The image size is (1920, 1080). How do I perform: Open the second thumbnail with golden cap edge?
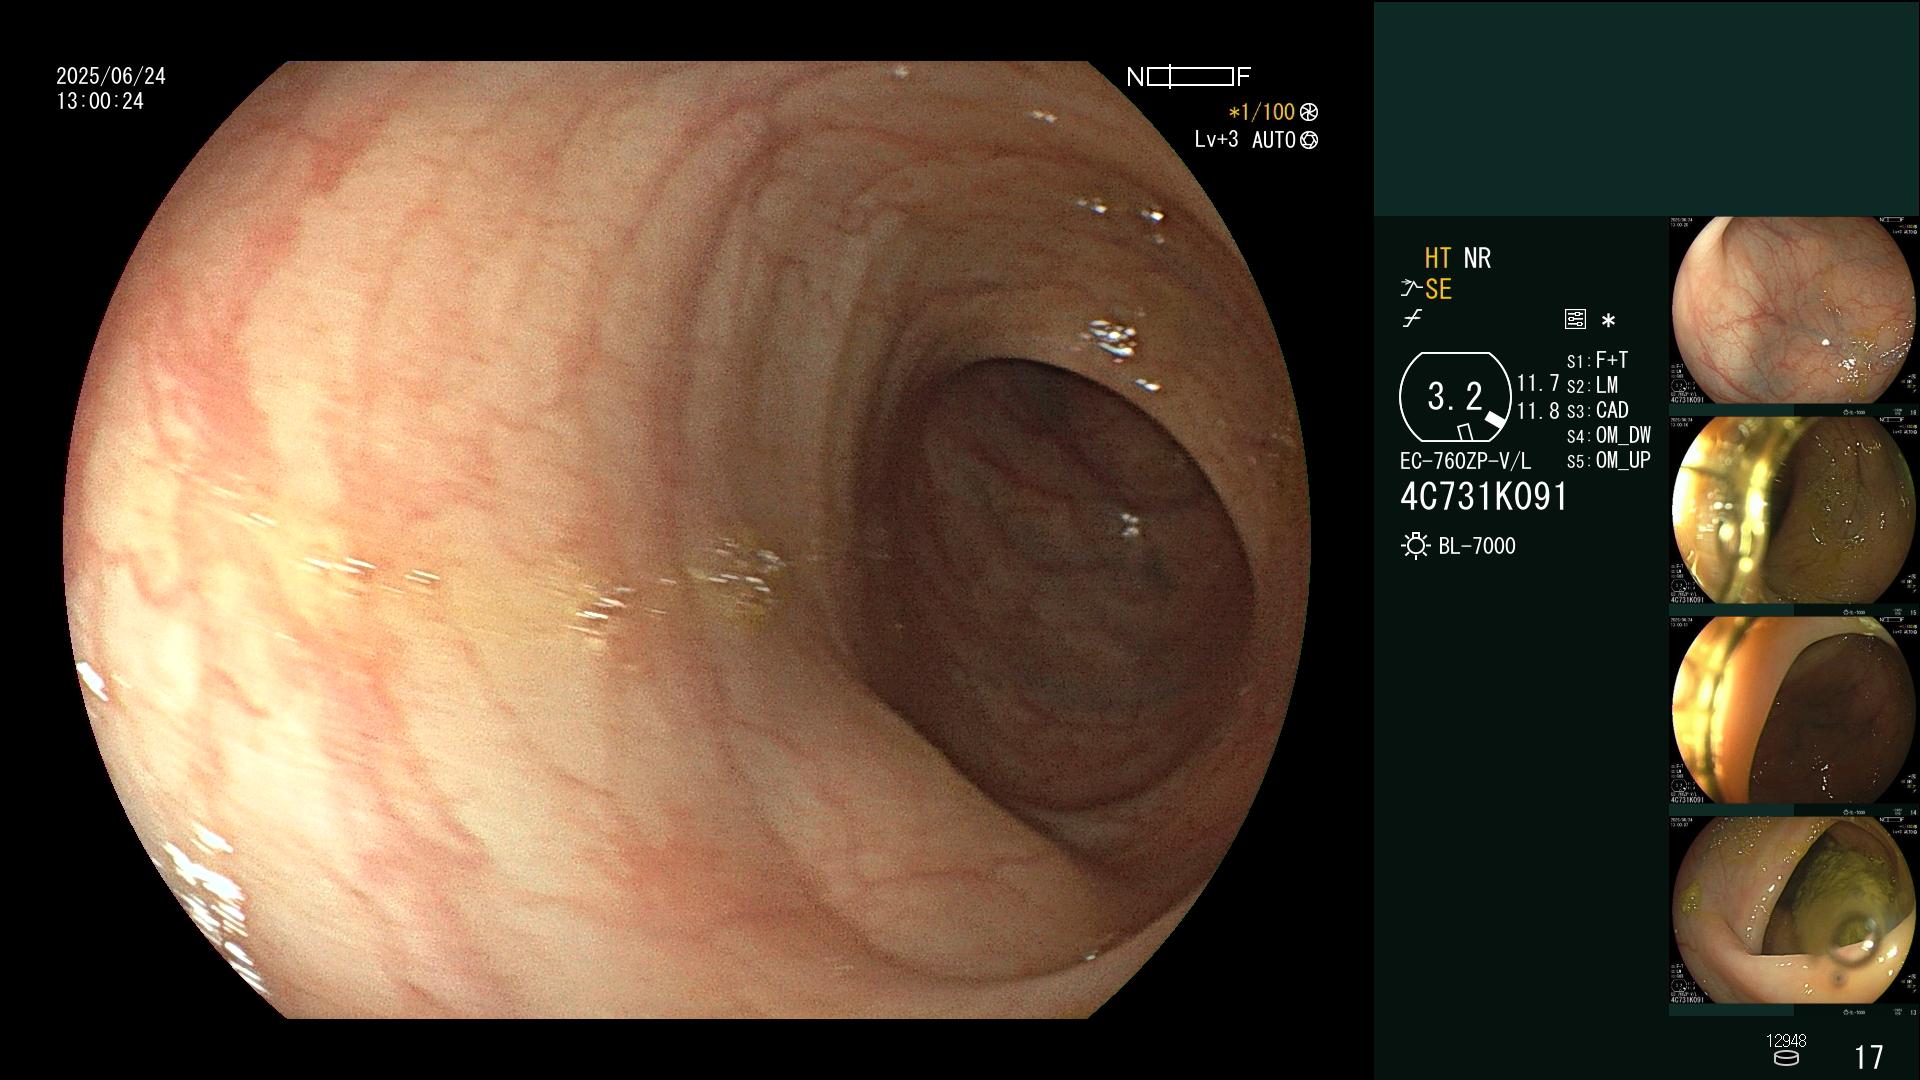tap(1794, 512)
